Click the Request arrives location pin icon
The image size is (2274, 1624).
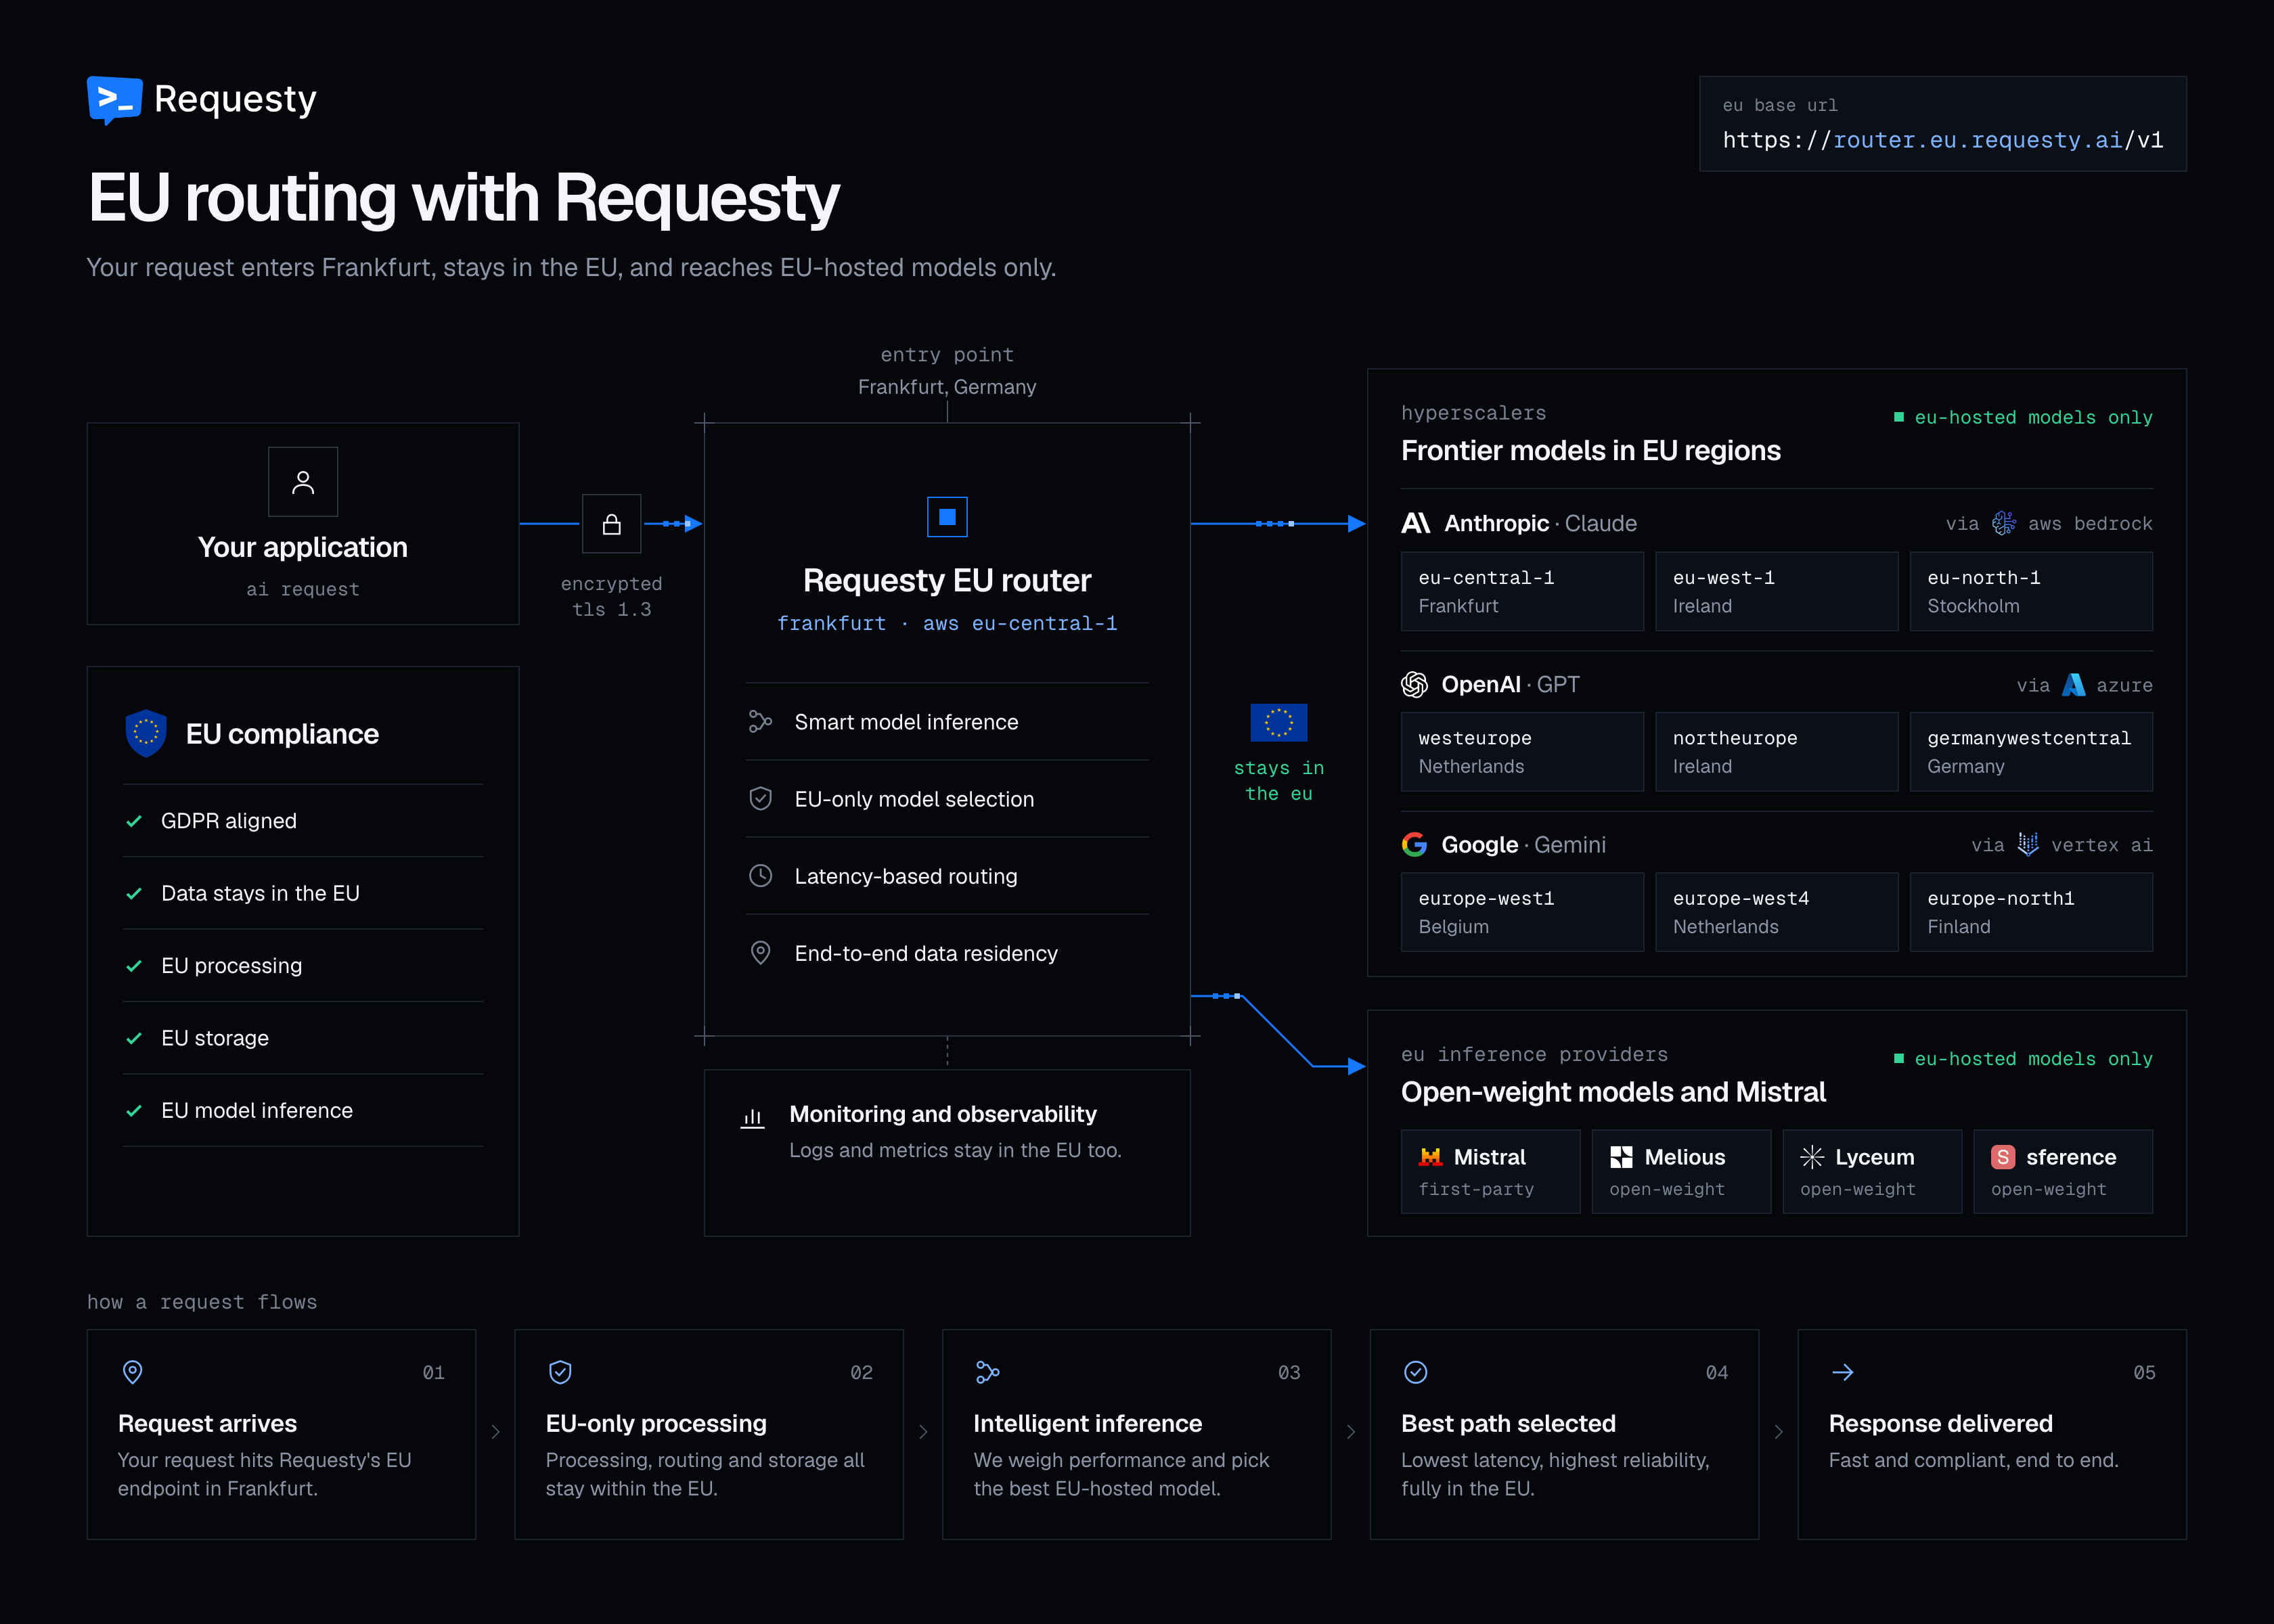click(x=132, y=1372)
